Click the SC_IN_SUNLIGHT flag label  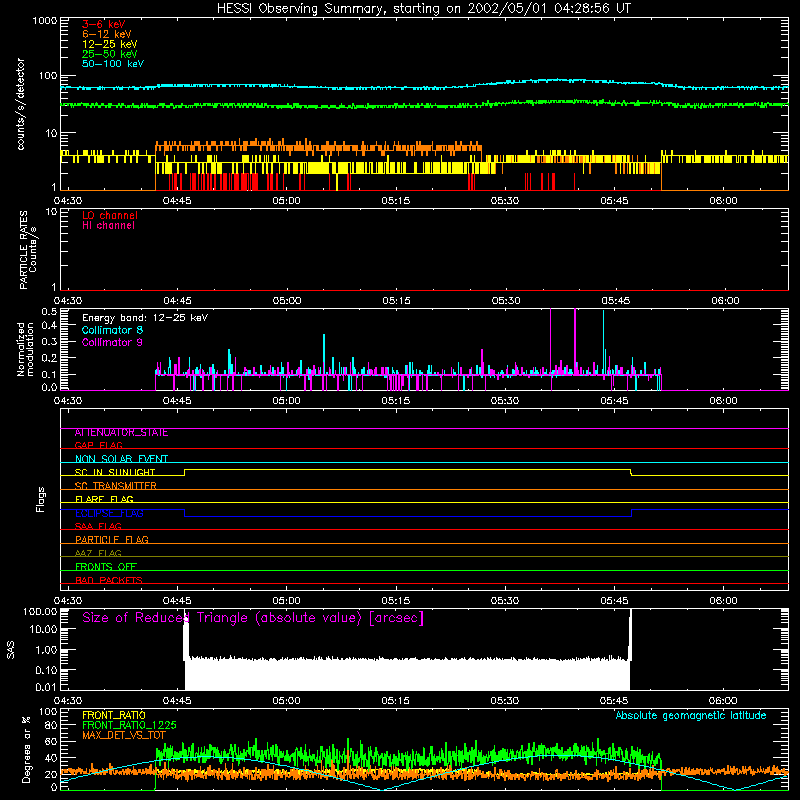click(x=115, y=472)
